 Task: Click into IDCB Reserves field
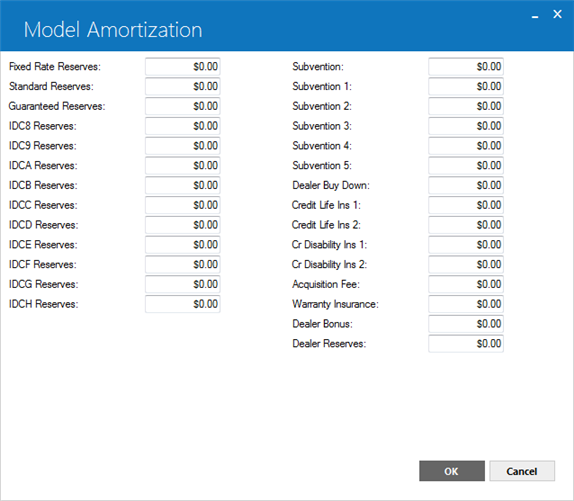click(x=183, y=185)
